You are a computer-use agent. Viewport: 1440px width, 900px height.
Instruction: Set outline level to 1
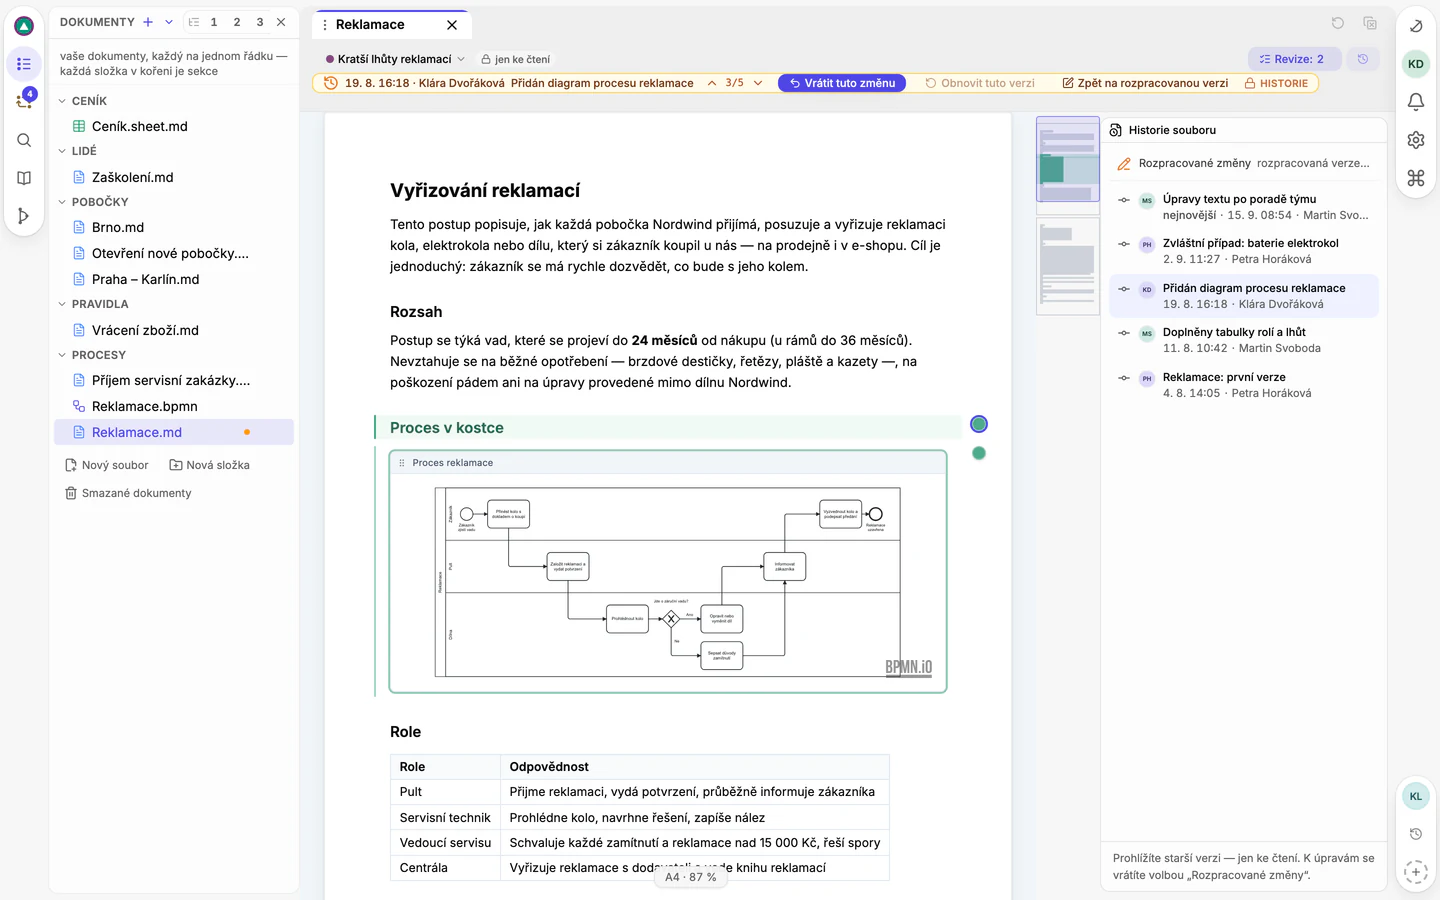tap(214, 22)
